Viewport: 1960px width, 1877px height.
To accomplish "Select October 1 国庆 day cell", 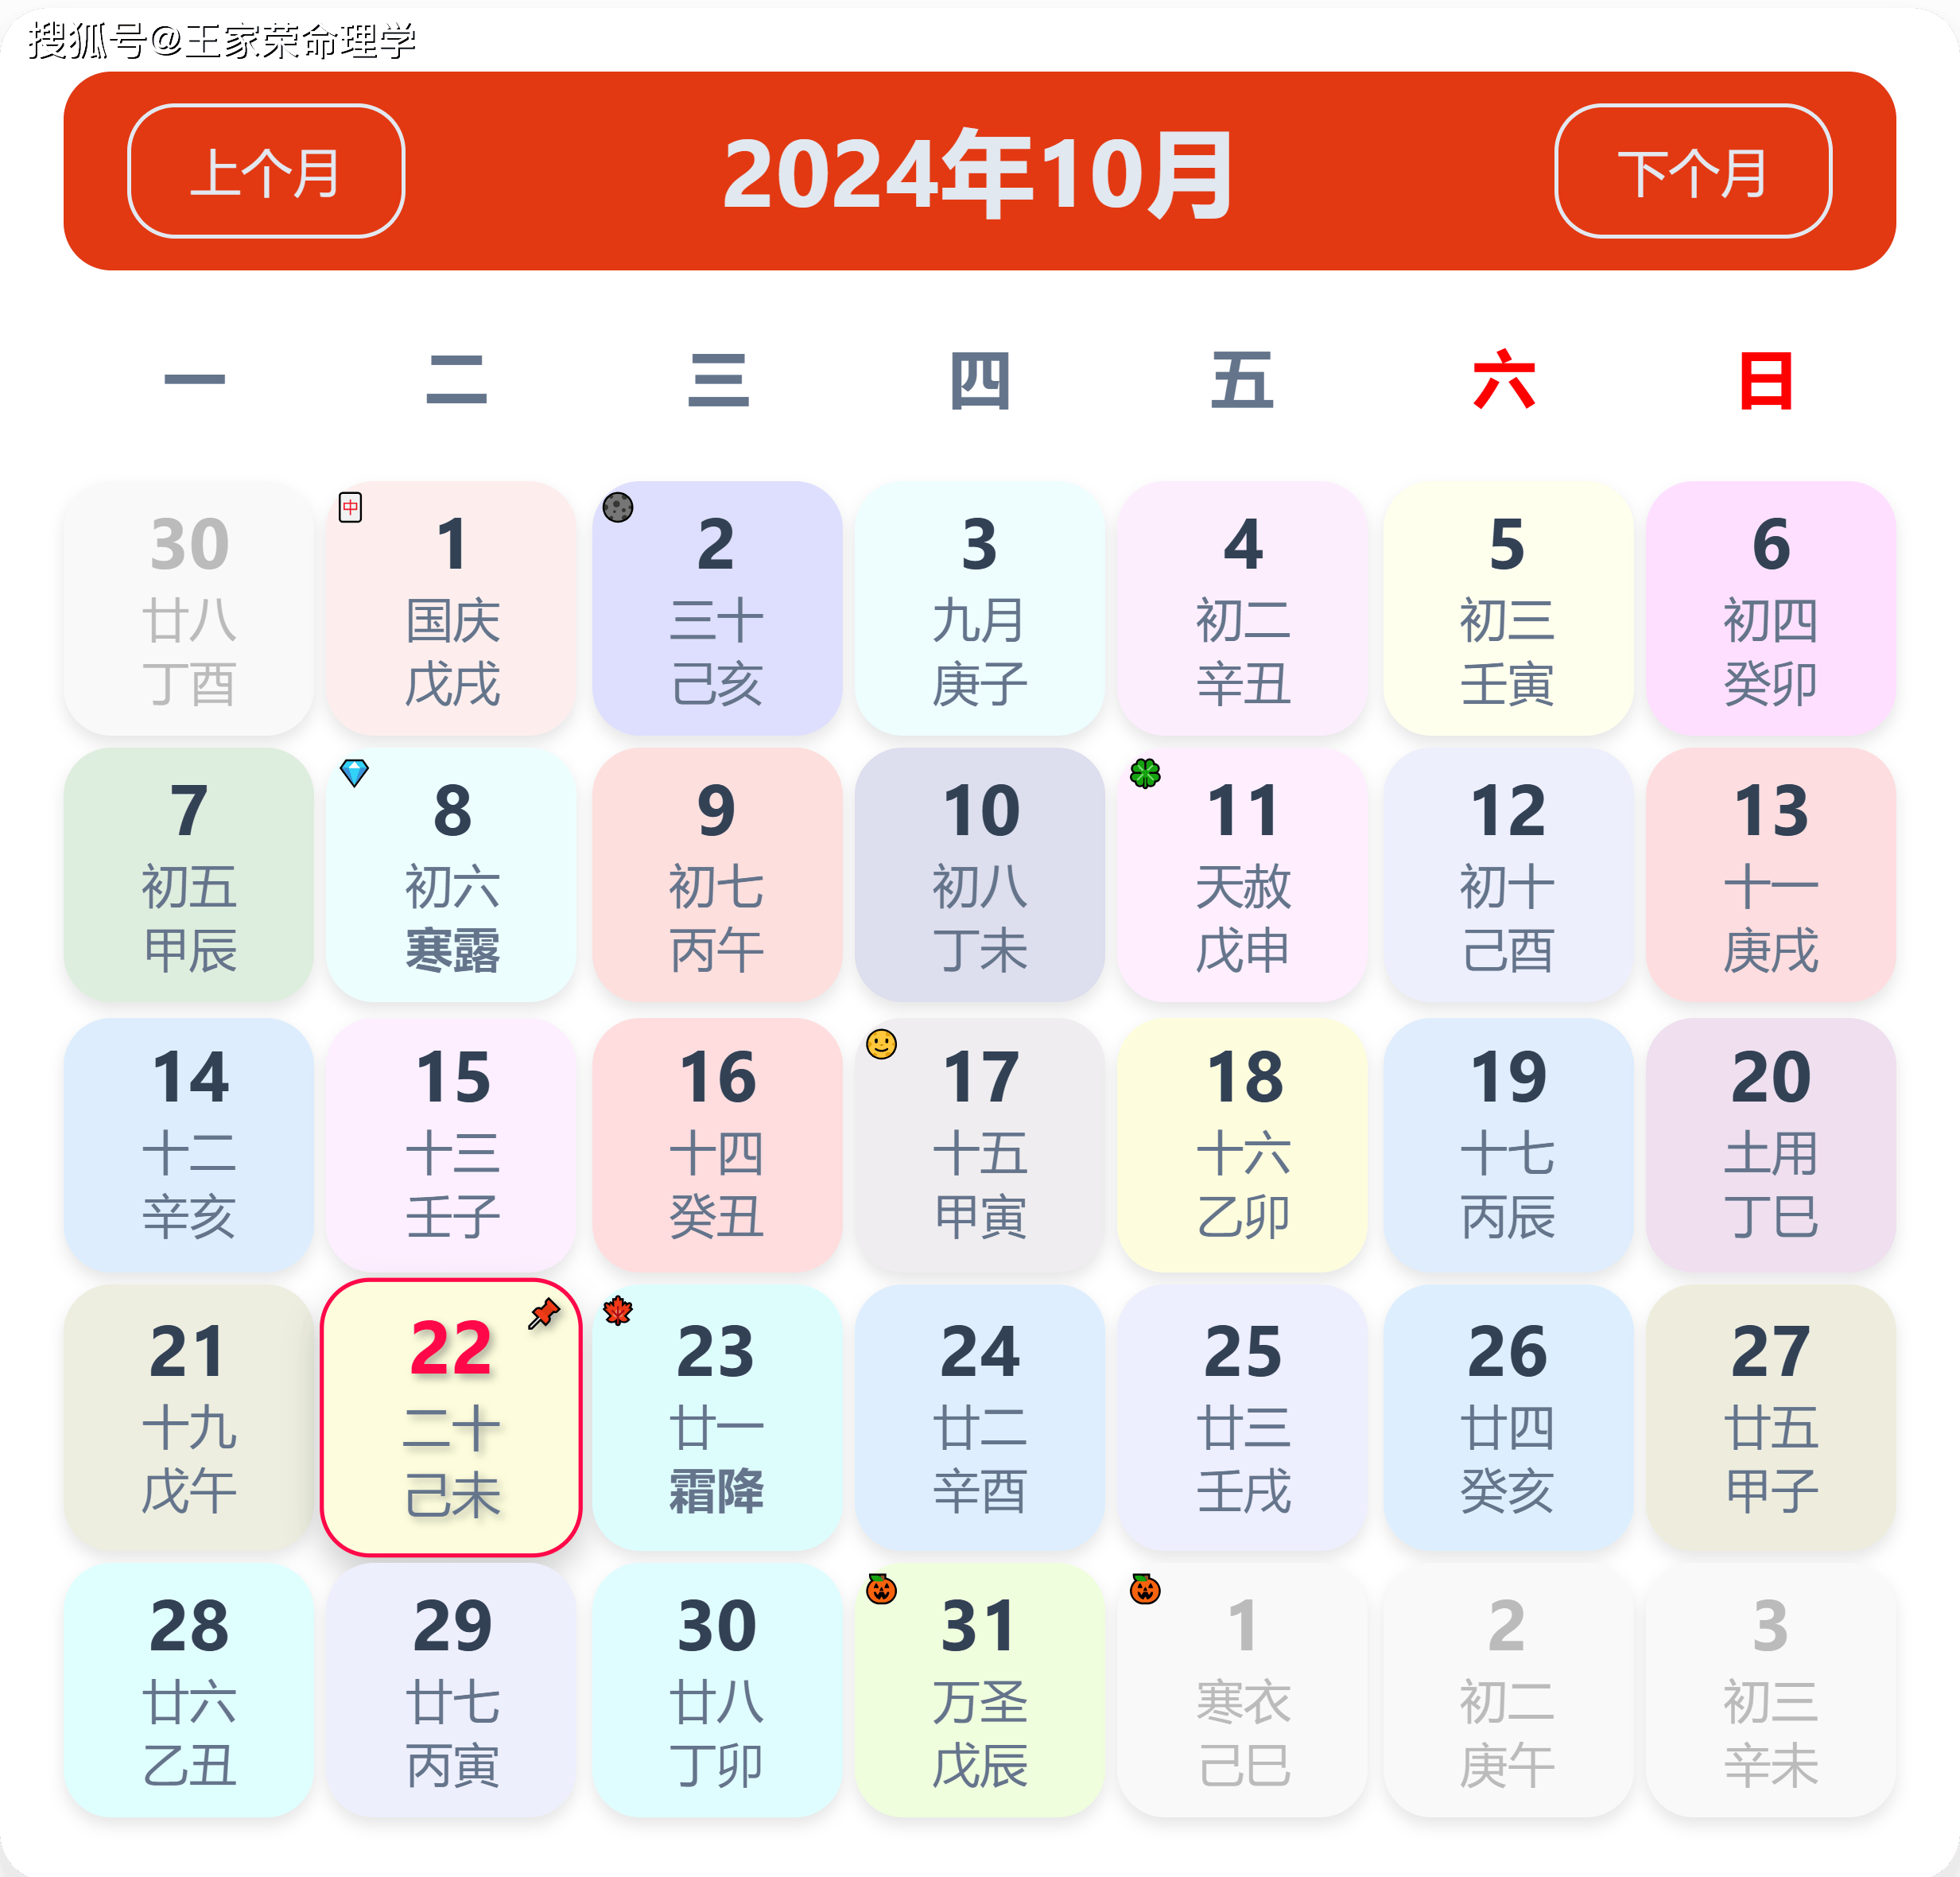I will point(451,609).
